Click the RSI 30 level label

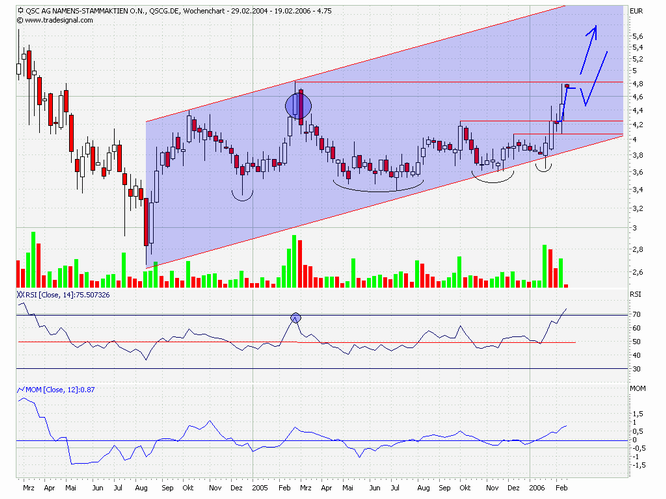(636, 369)
